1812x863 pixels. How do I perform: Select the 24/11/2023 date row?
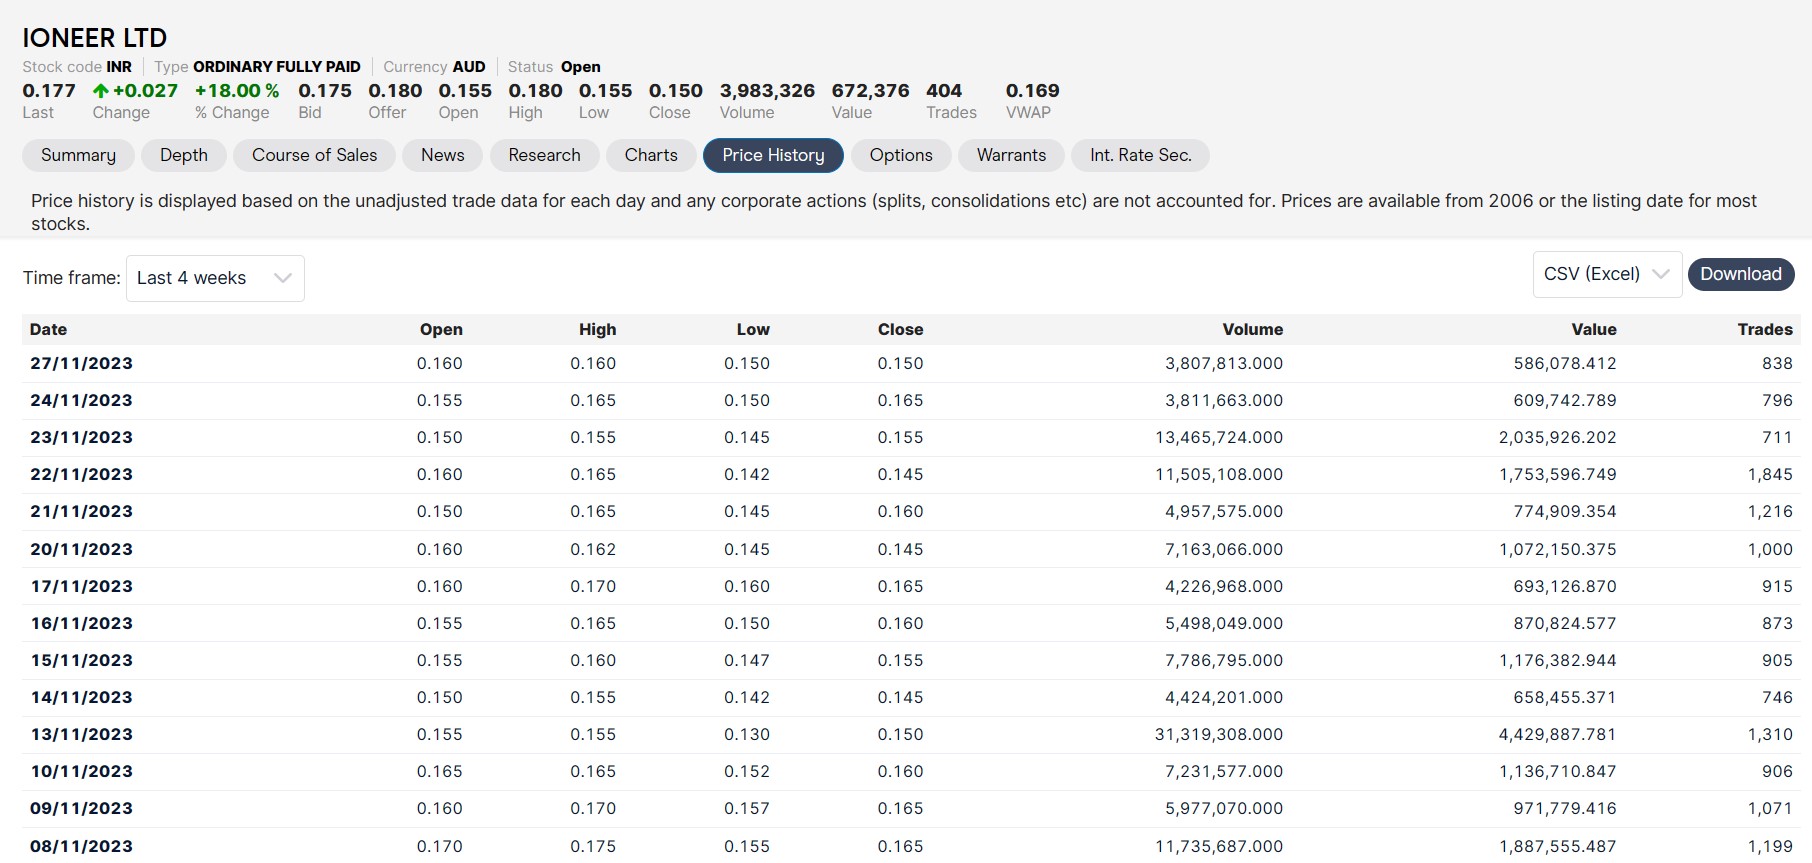pos(911,400)
